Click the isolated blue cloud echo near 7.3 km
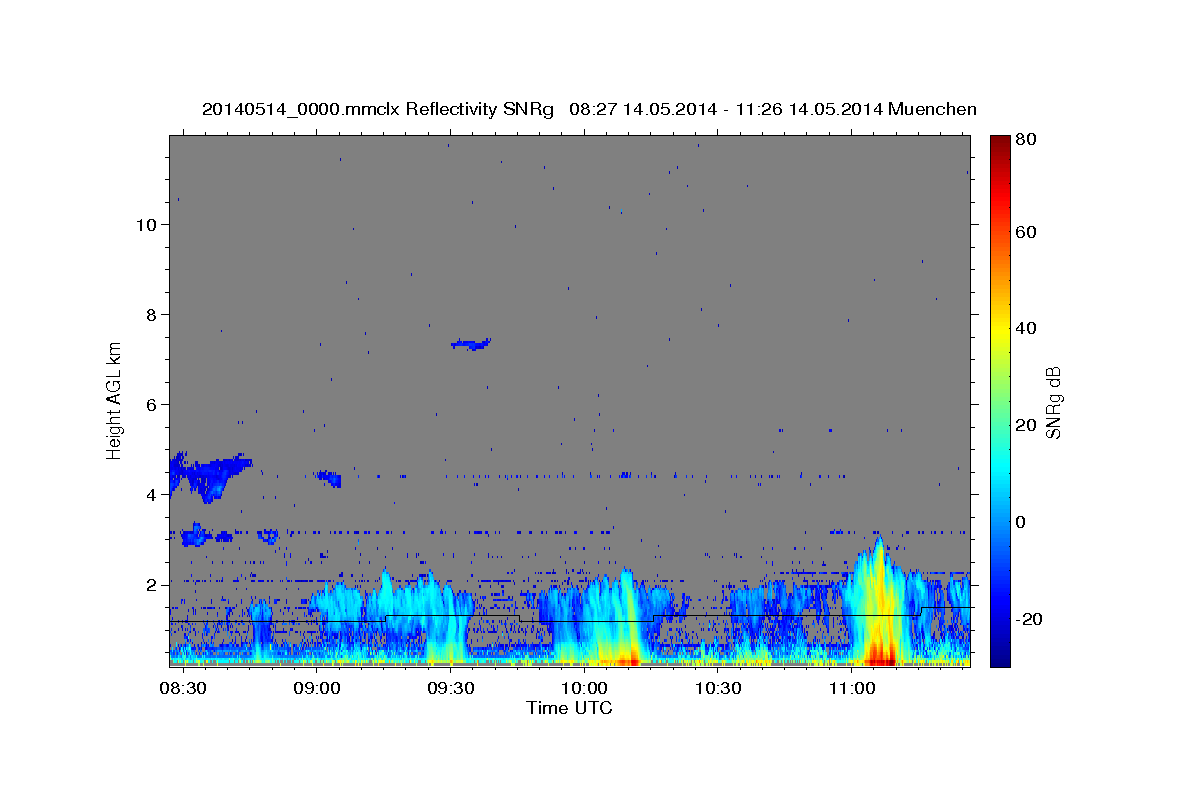The height and width of the screenshot is (800, 1200). click(471, 344)
